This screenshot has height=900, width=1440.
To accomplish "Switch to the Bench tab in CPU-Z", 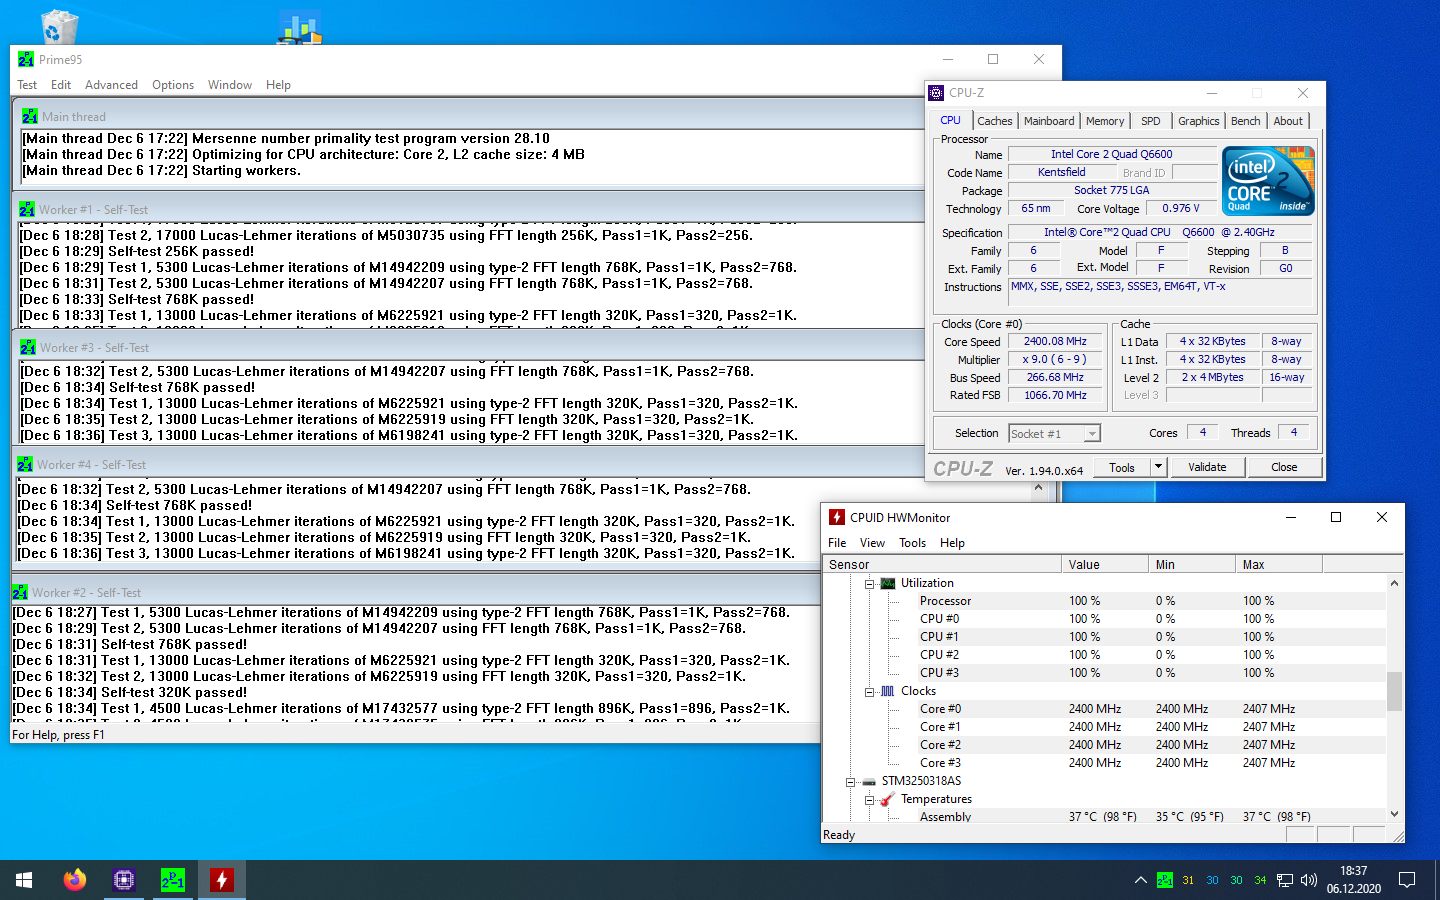I will (x=1245, y=121).
